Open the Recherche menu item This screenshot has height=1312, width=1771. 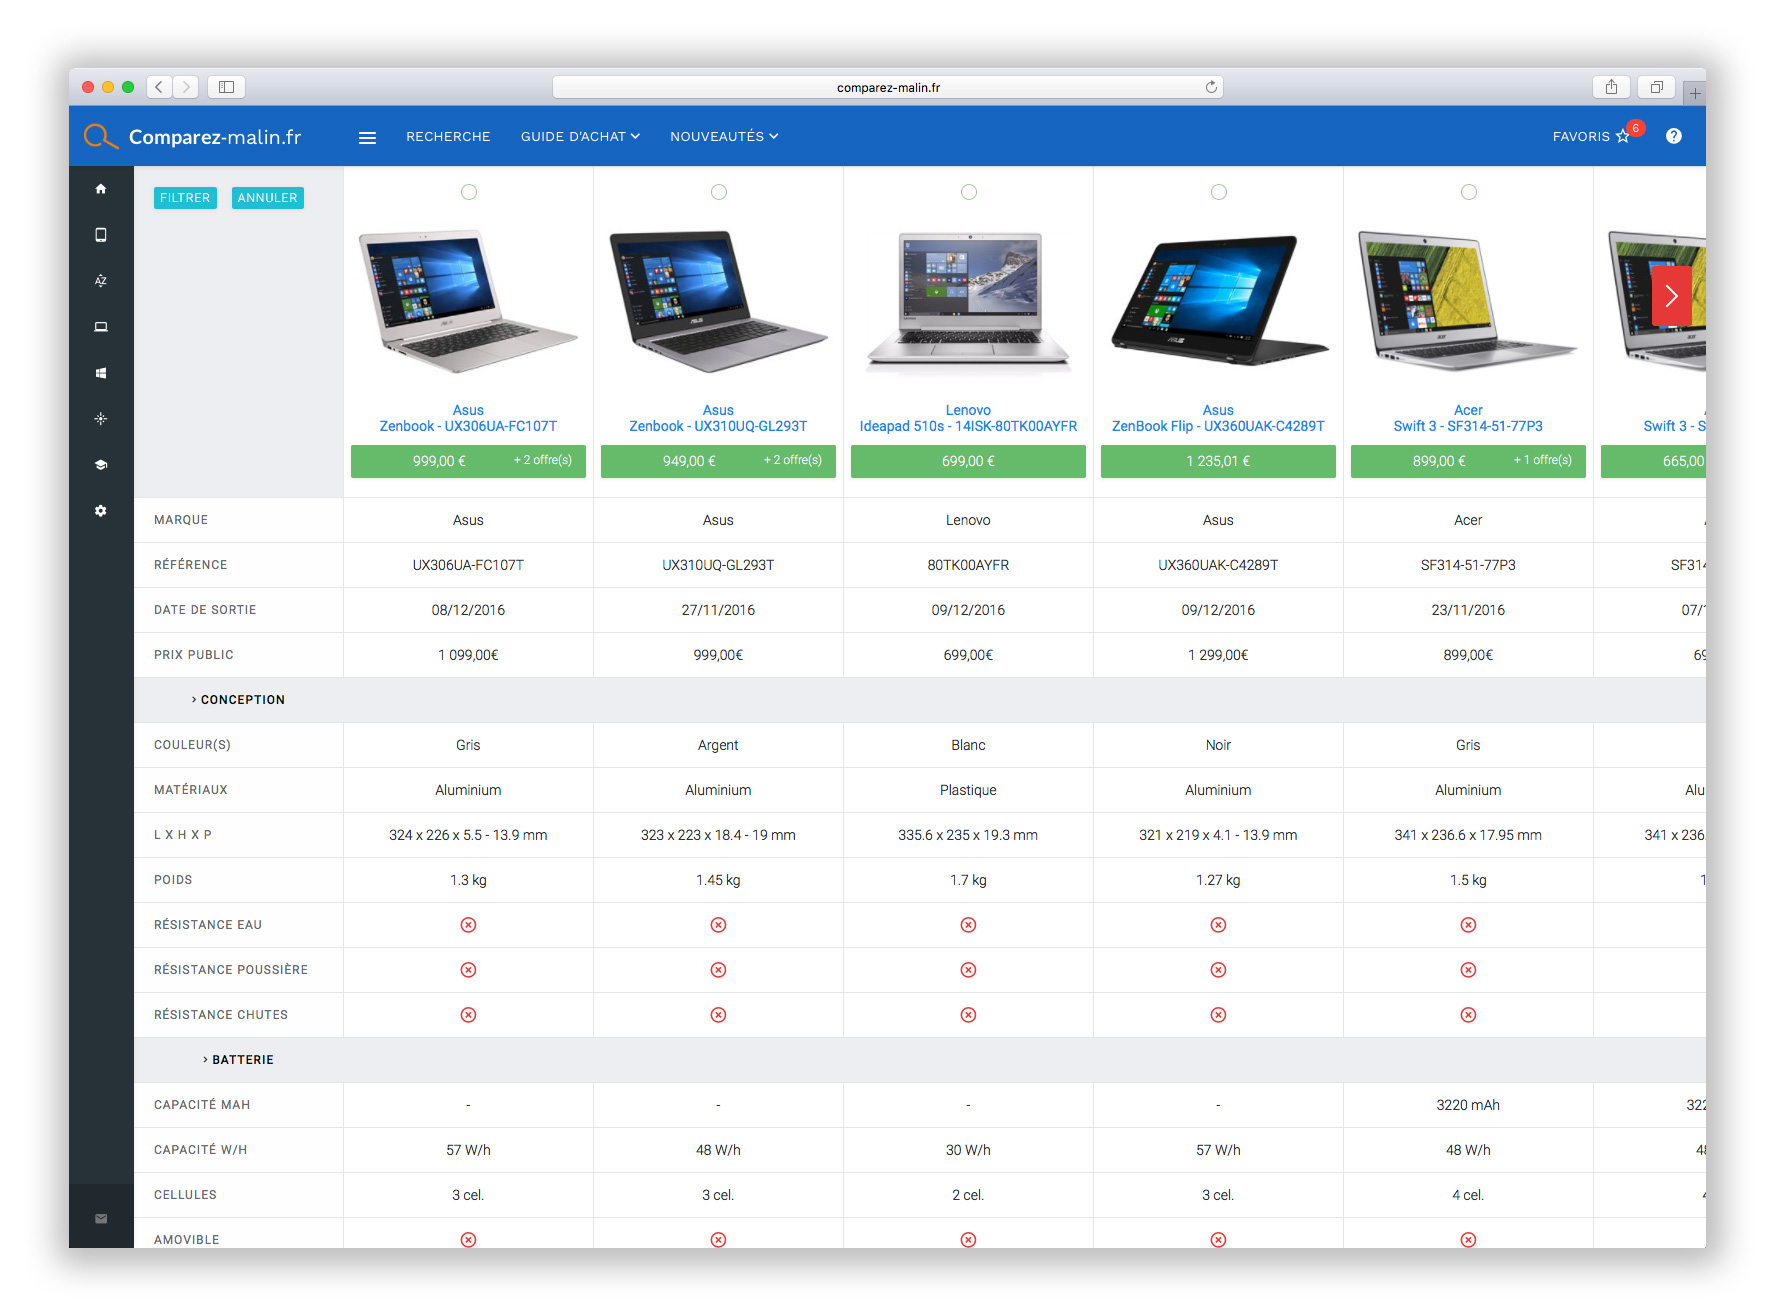(448, 136)
